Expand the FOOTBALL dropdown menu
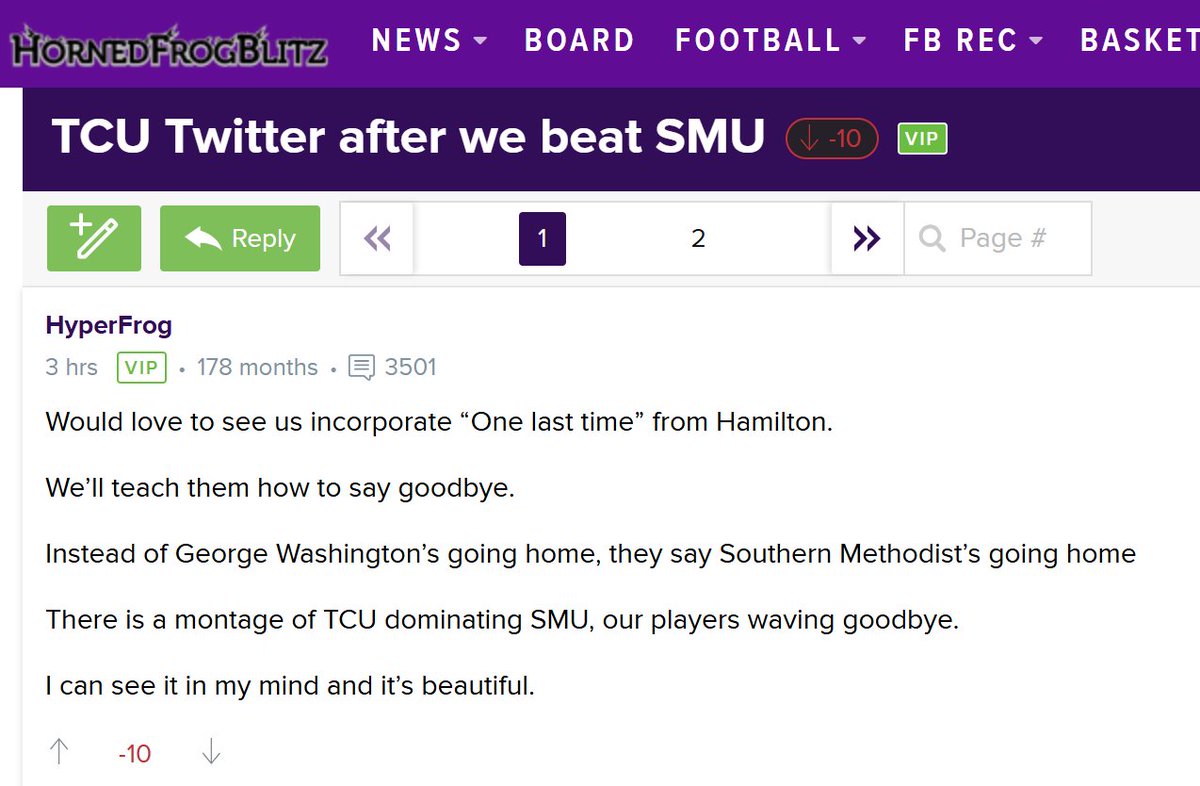This screenshot has width=1200, height=786. (770, 40)
